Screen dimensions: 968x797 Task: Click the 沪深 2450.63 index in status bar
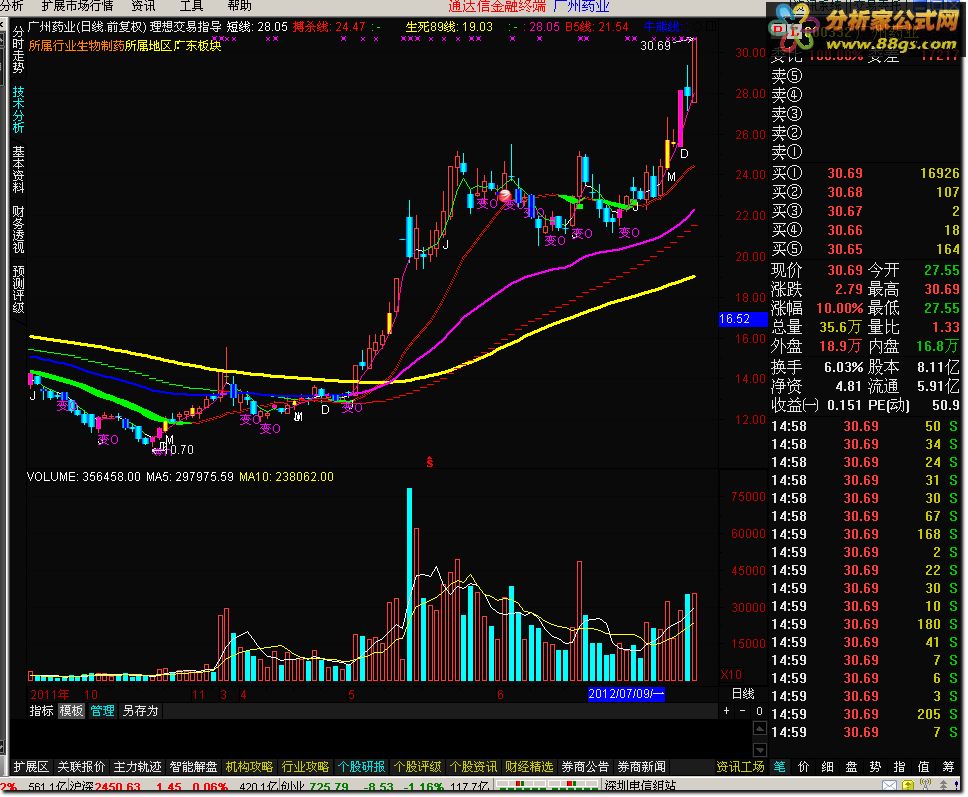[x=104, y=787]
